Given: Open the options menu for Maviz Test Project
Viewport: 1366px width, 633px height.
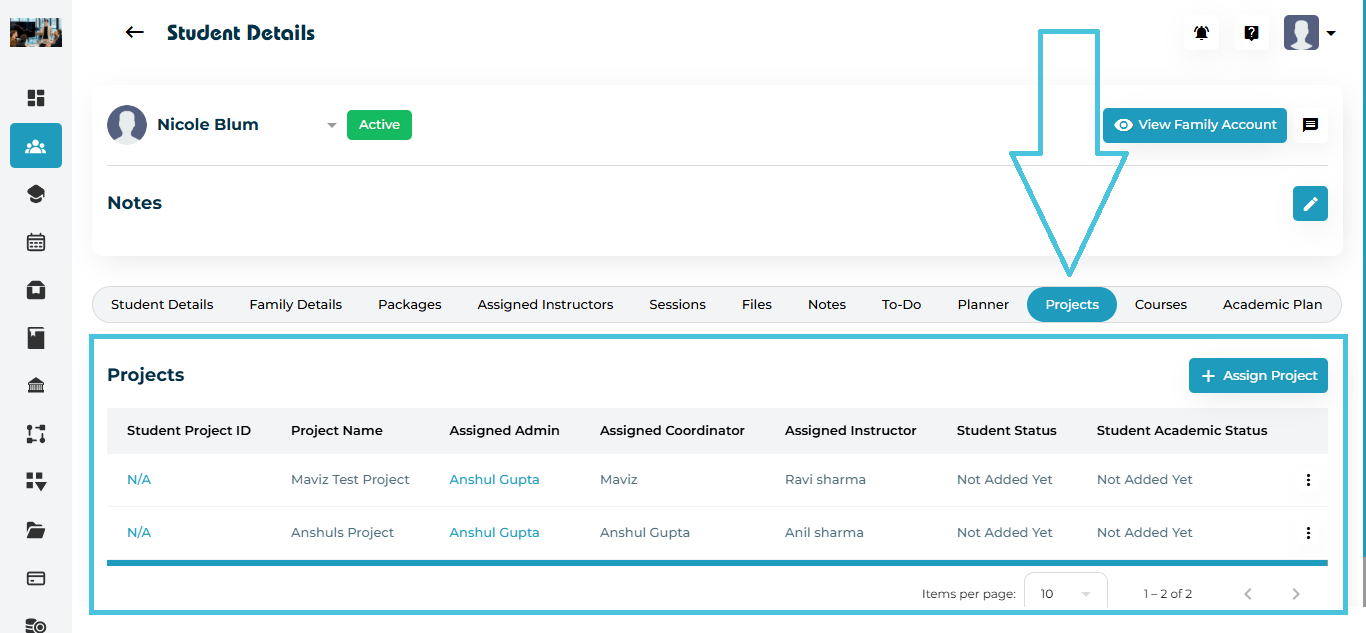Looking at the screenshot, I should click(x=1308, y=480).
